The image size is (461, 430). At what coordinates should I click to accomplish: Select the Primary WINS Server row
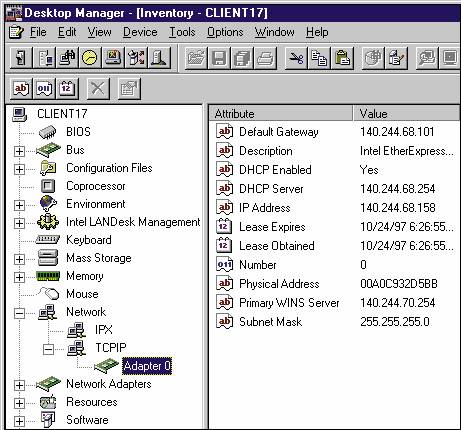pyautogui.click(x=335, y=303)
